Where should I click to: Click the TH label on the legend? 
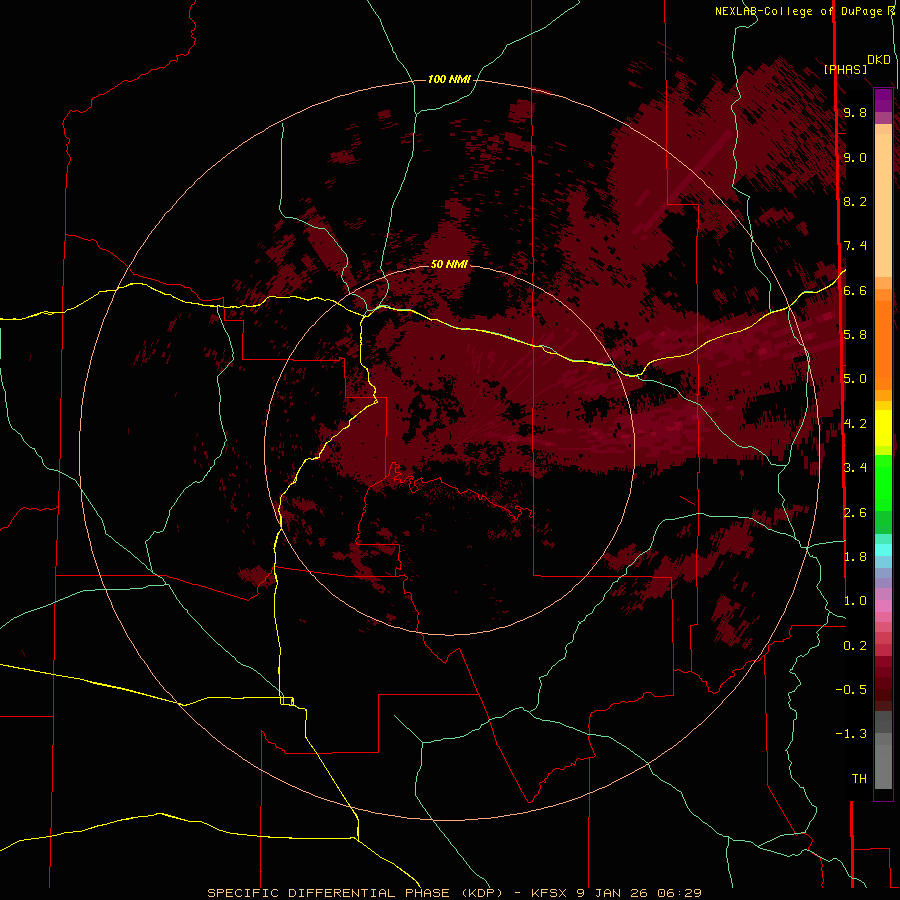(859, 779)
